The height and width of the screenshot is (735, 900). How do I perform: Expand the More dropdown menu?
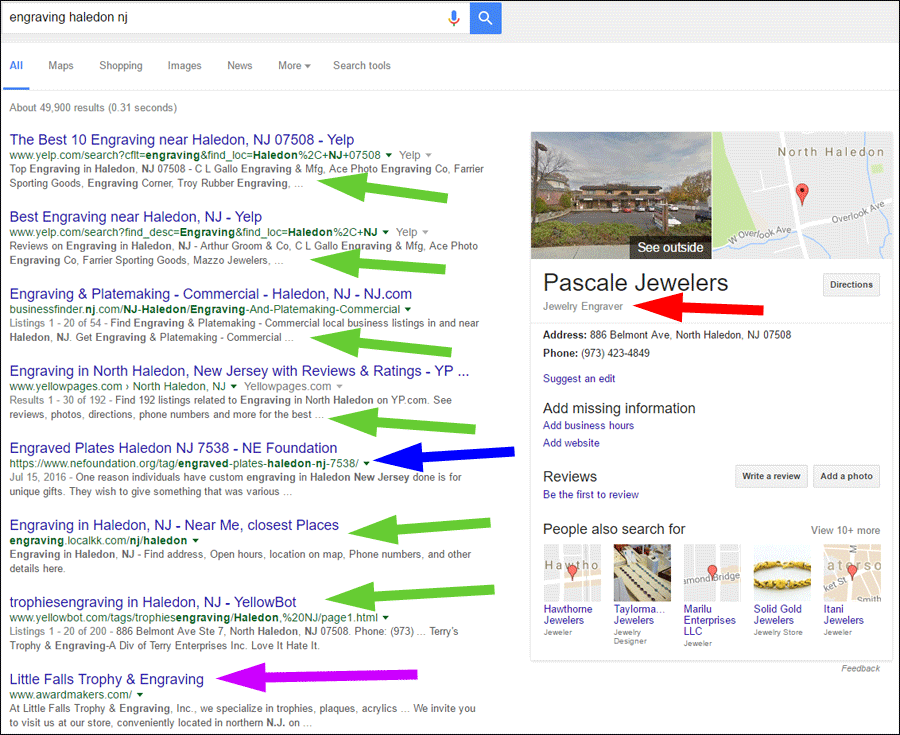click(294, 65)
